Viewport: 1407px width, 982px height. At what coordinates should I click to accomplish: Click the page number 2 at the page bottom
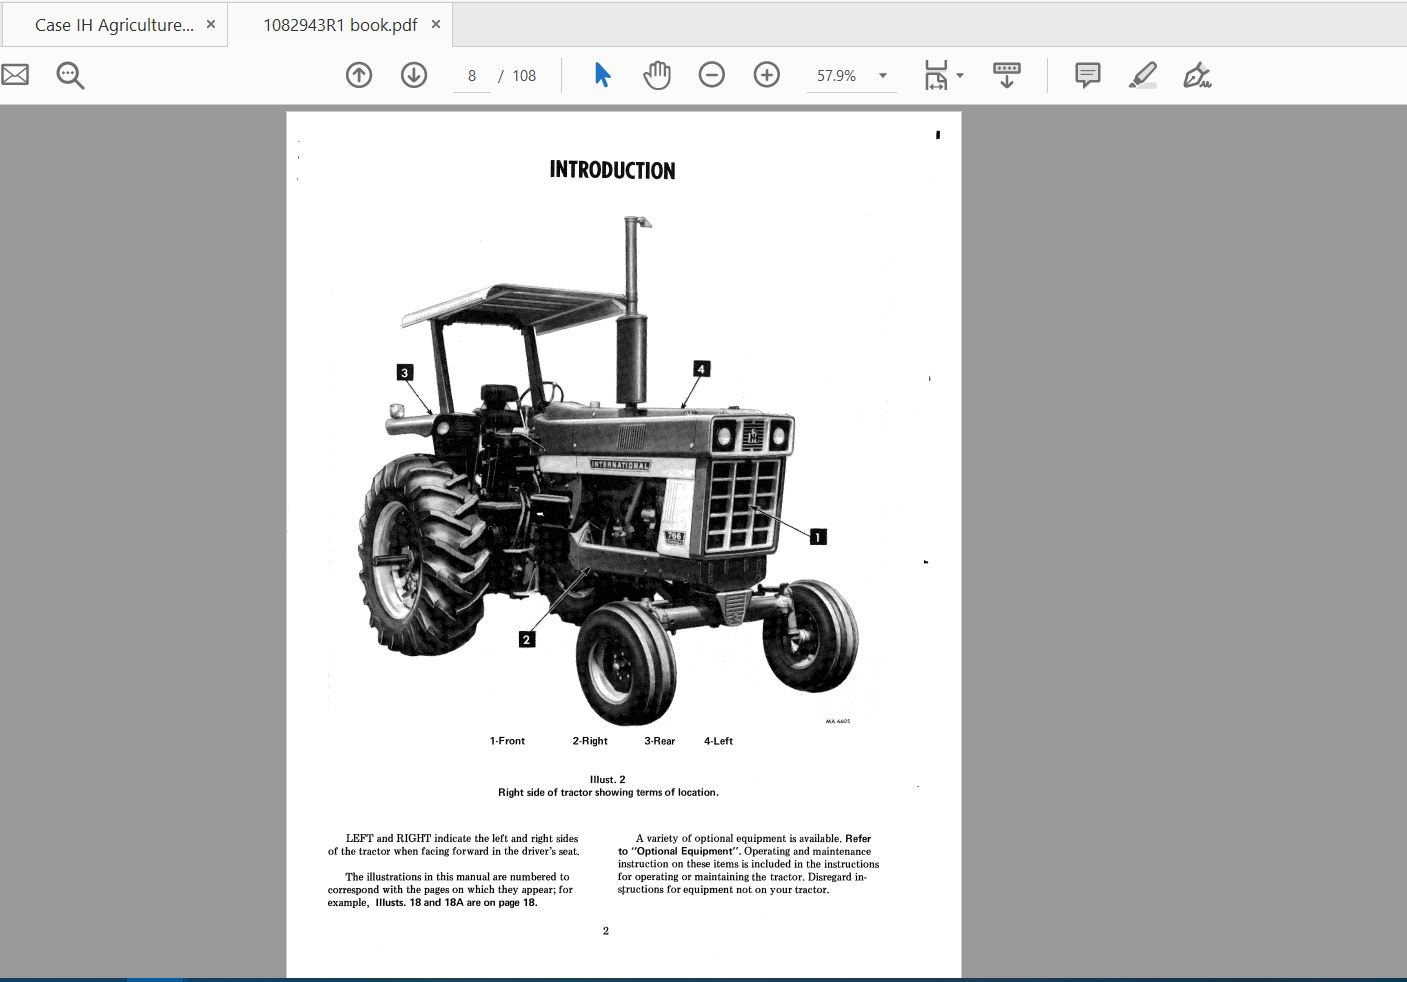pyautogui.click(x=606, y=931)
